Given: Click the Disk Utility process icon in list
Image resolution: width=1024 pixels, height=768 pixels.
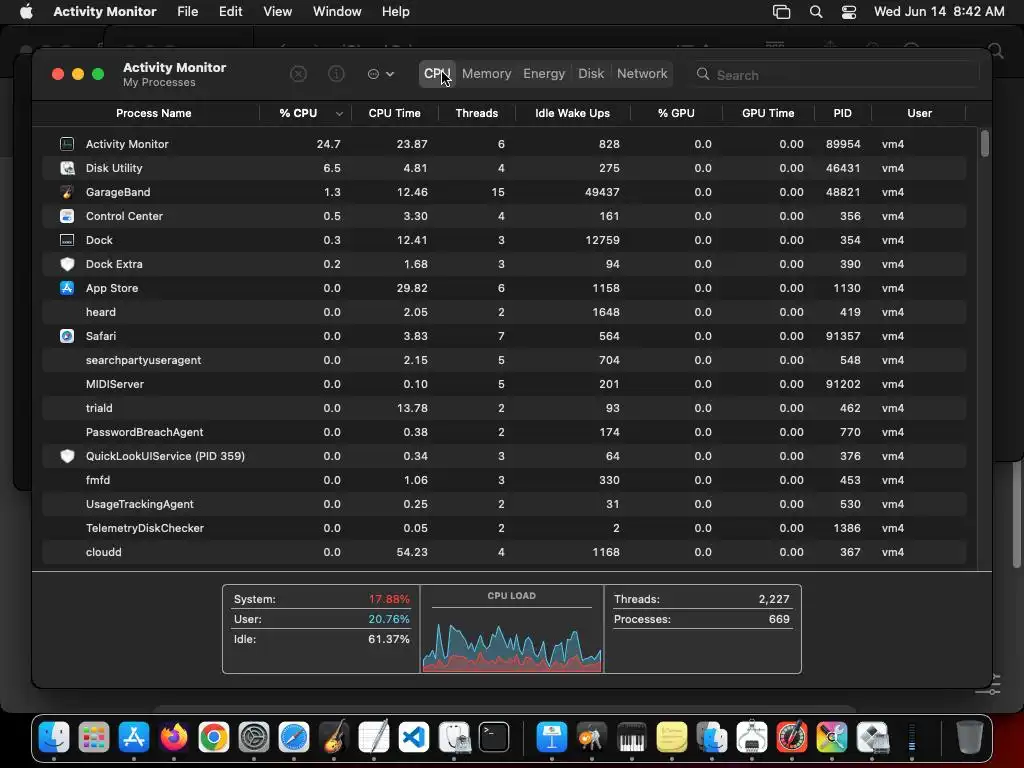Looking at the screenshot, I should click(67, 168).
